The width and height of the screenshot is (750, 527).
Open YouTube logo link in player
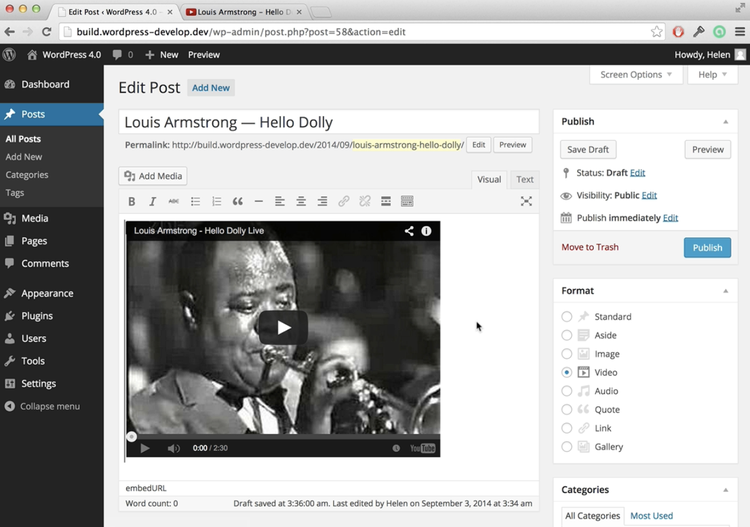[423, 448]
